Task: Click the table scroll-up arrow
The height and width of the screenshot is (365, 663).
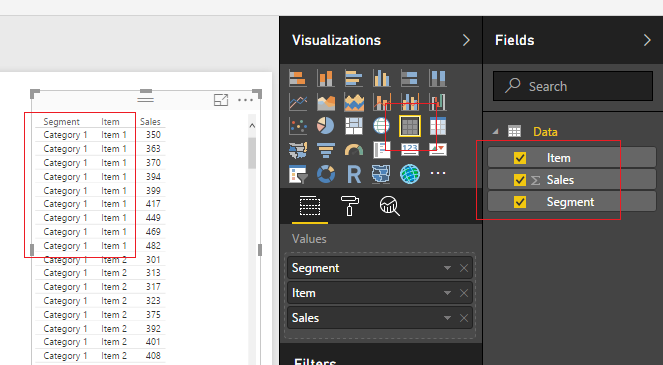Action: [x=252, y=126]
